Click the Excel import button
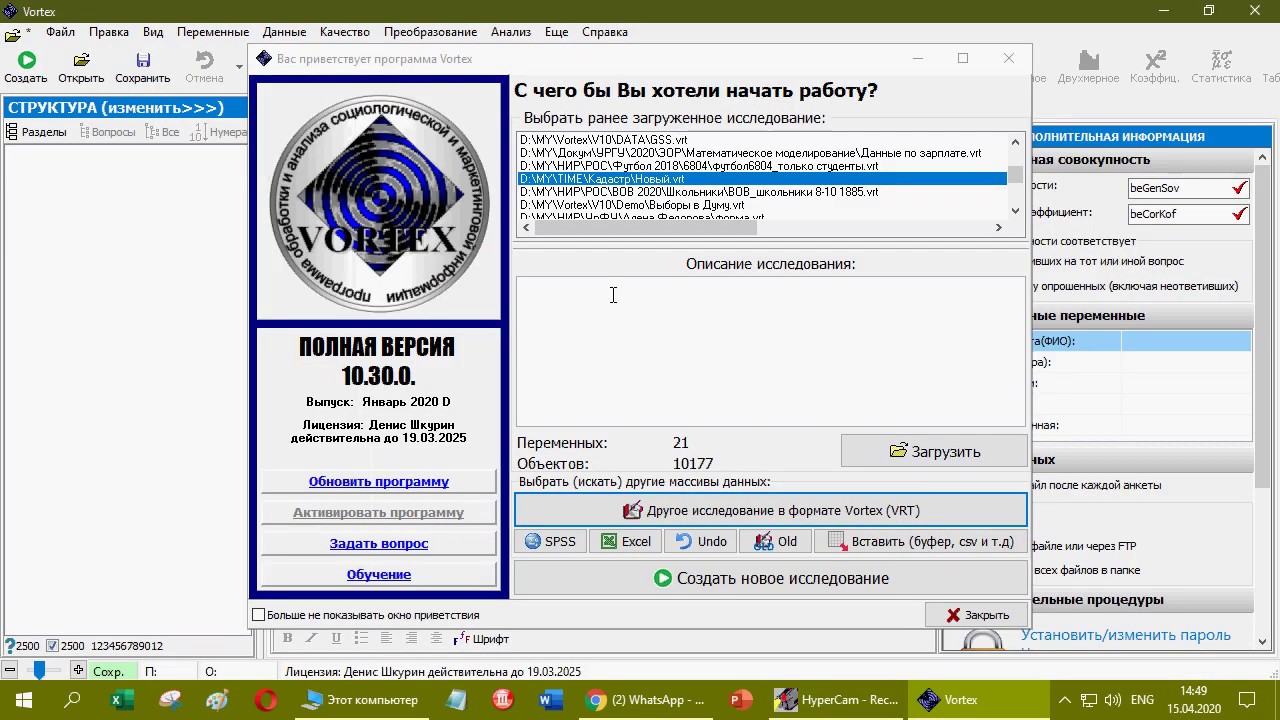Screen dimensions: 1280x720 point(626,541)
